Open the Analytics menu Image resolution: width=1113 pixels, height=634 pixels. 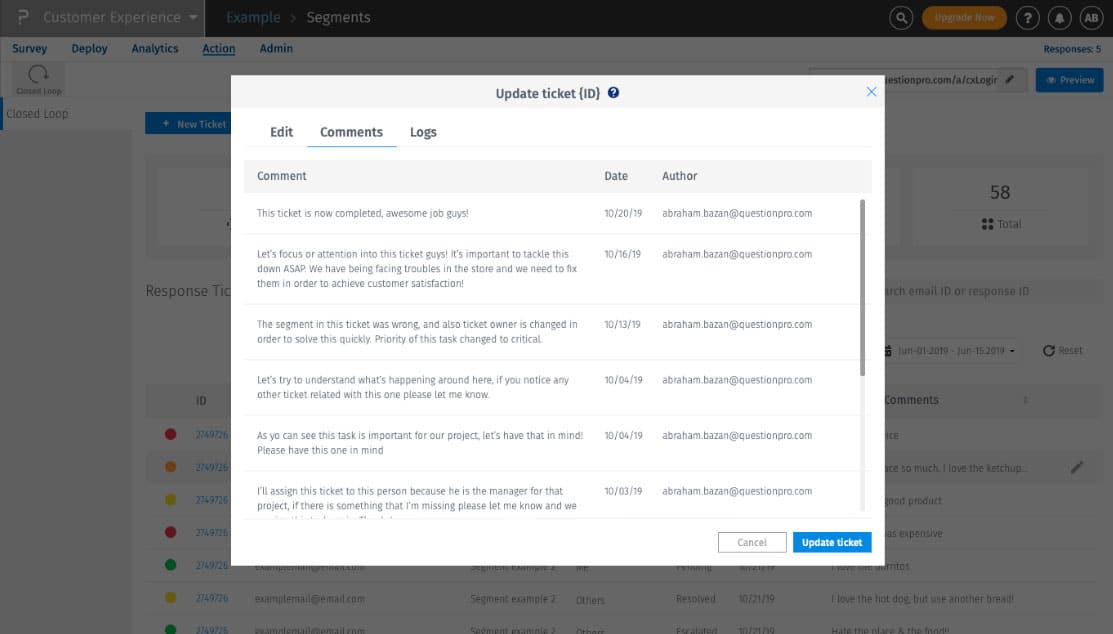click(x=155, y=48)
